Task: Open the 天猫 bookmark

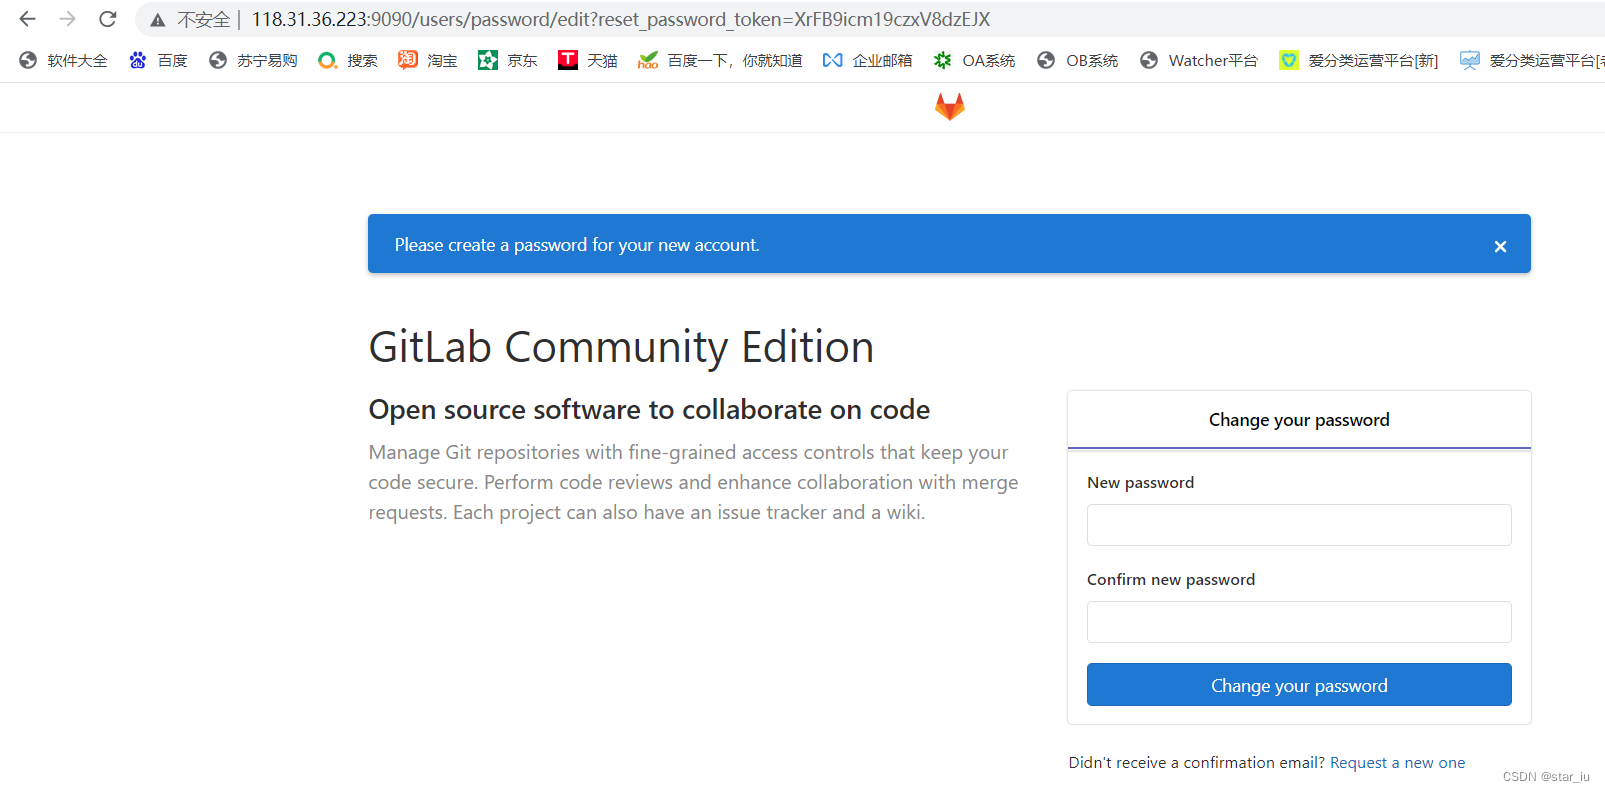Action: point(588,60)
